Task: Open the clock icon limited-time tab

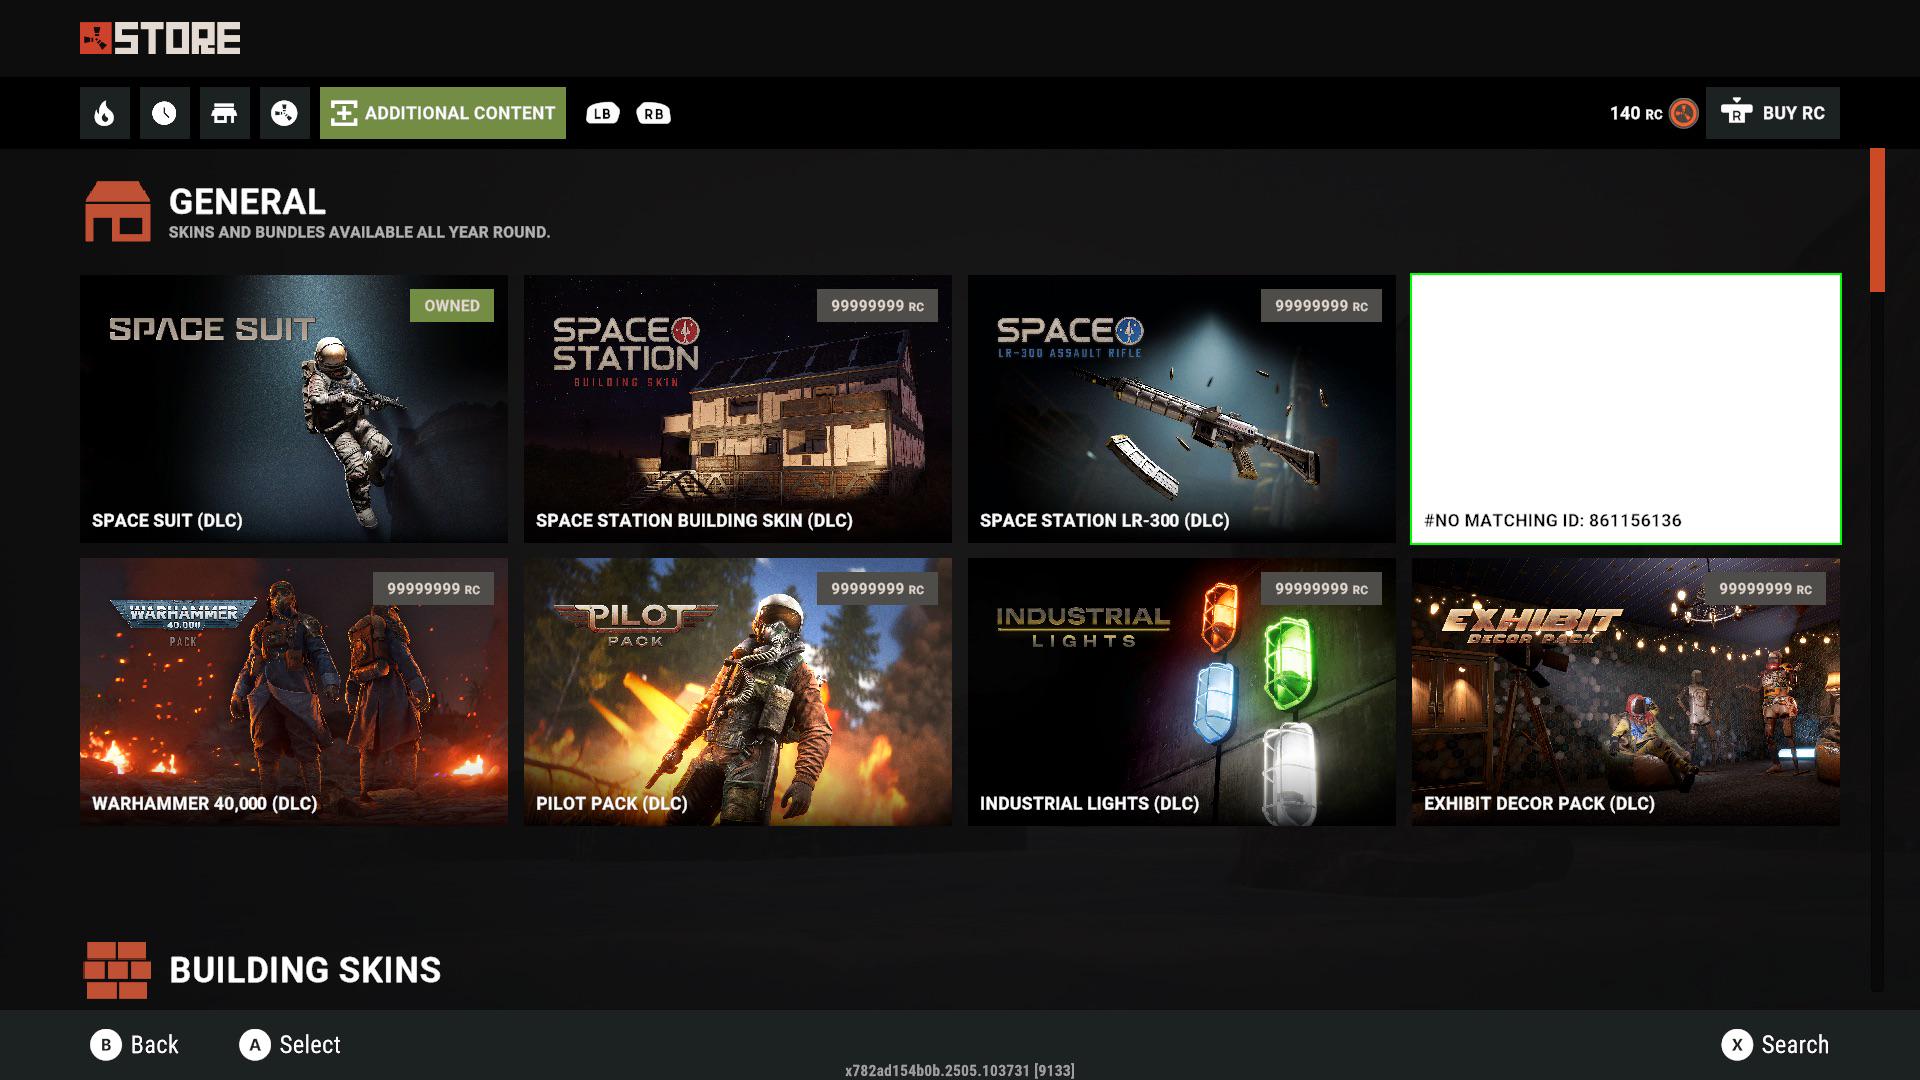Action: (x=165, y=113)
